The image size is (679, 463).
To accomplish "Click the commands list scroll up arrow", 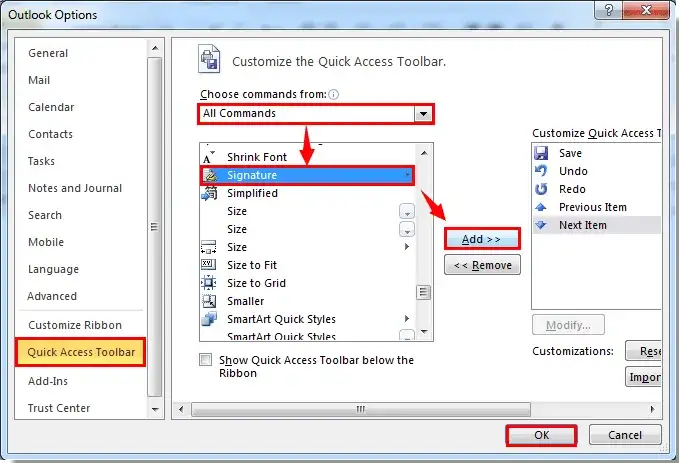I will click(424, 153).
